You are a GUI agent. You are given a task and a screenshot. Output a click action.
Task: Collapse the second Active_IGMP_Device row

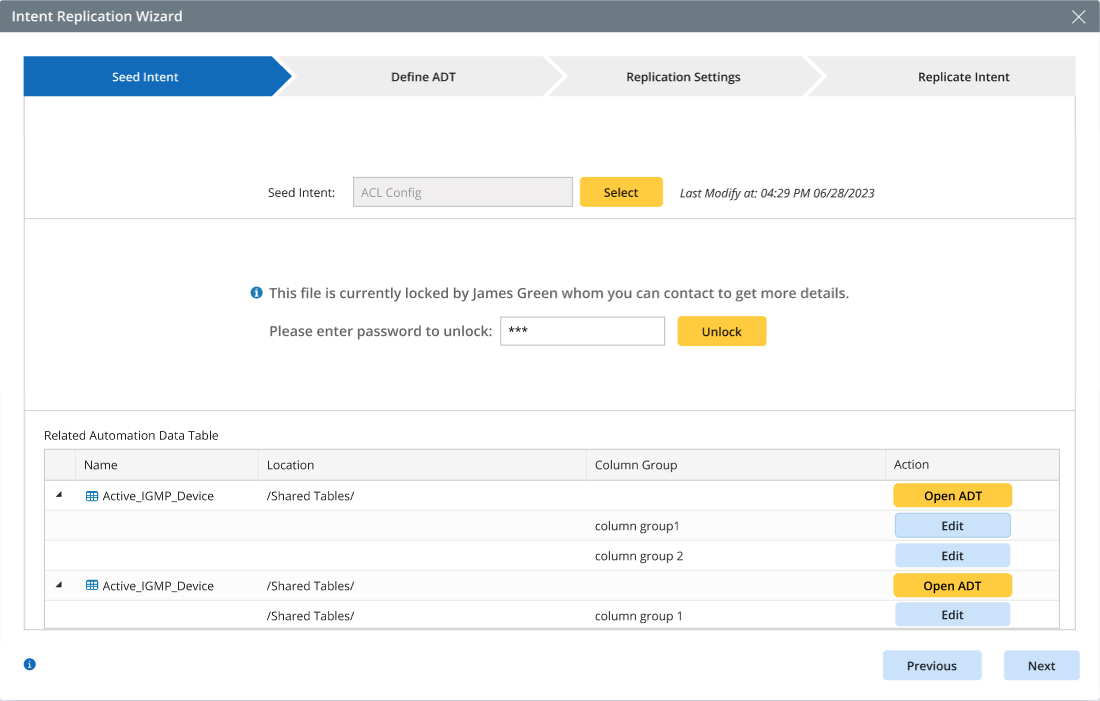pyautogui.click(x=59, y=585)
